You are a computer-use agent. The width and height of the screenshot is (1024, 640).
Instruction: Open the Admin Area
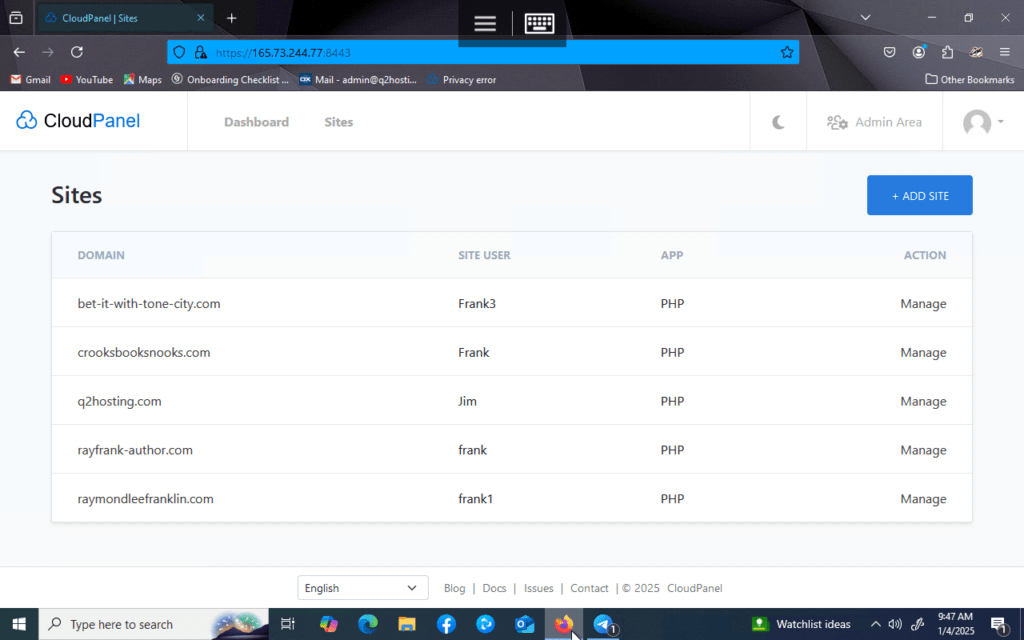click(x=874, y=122)
